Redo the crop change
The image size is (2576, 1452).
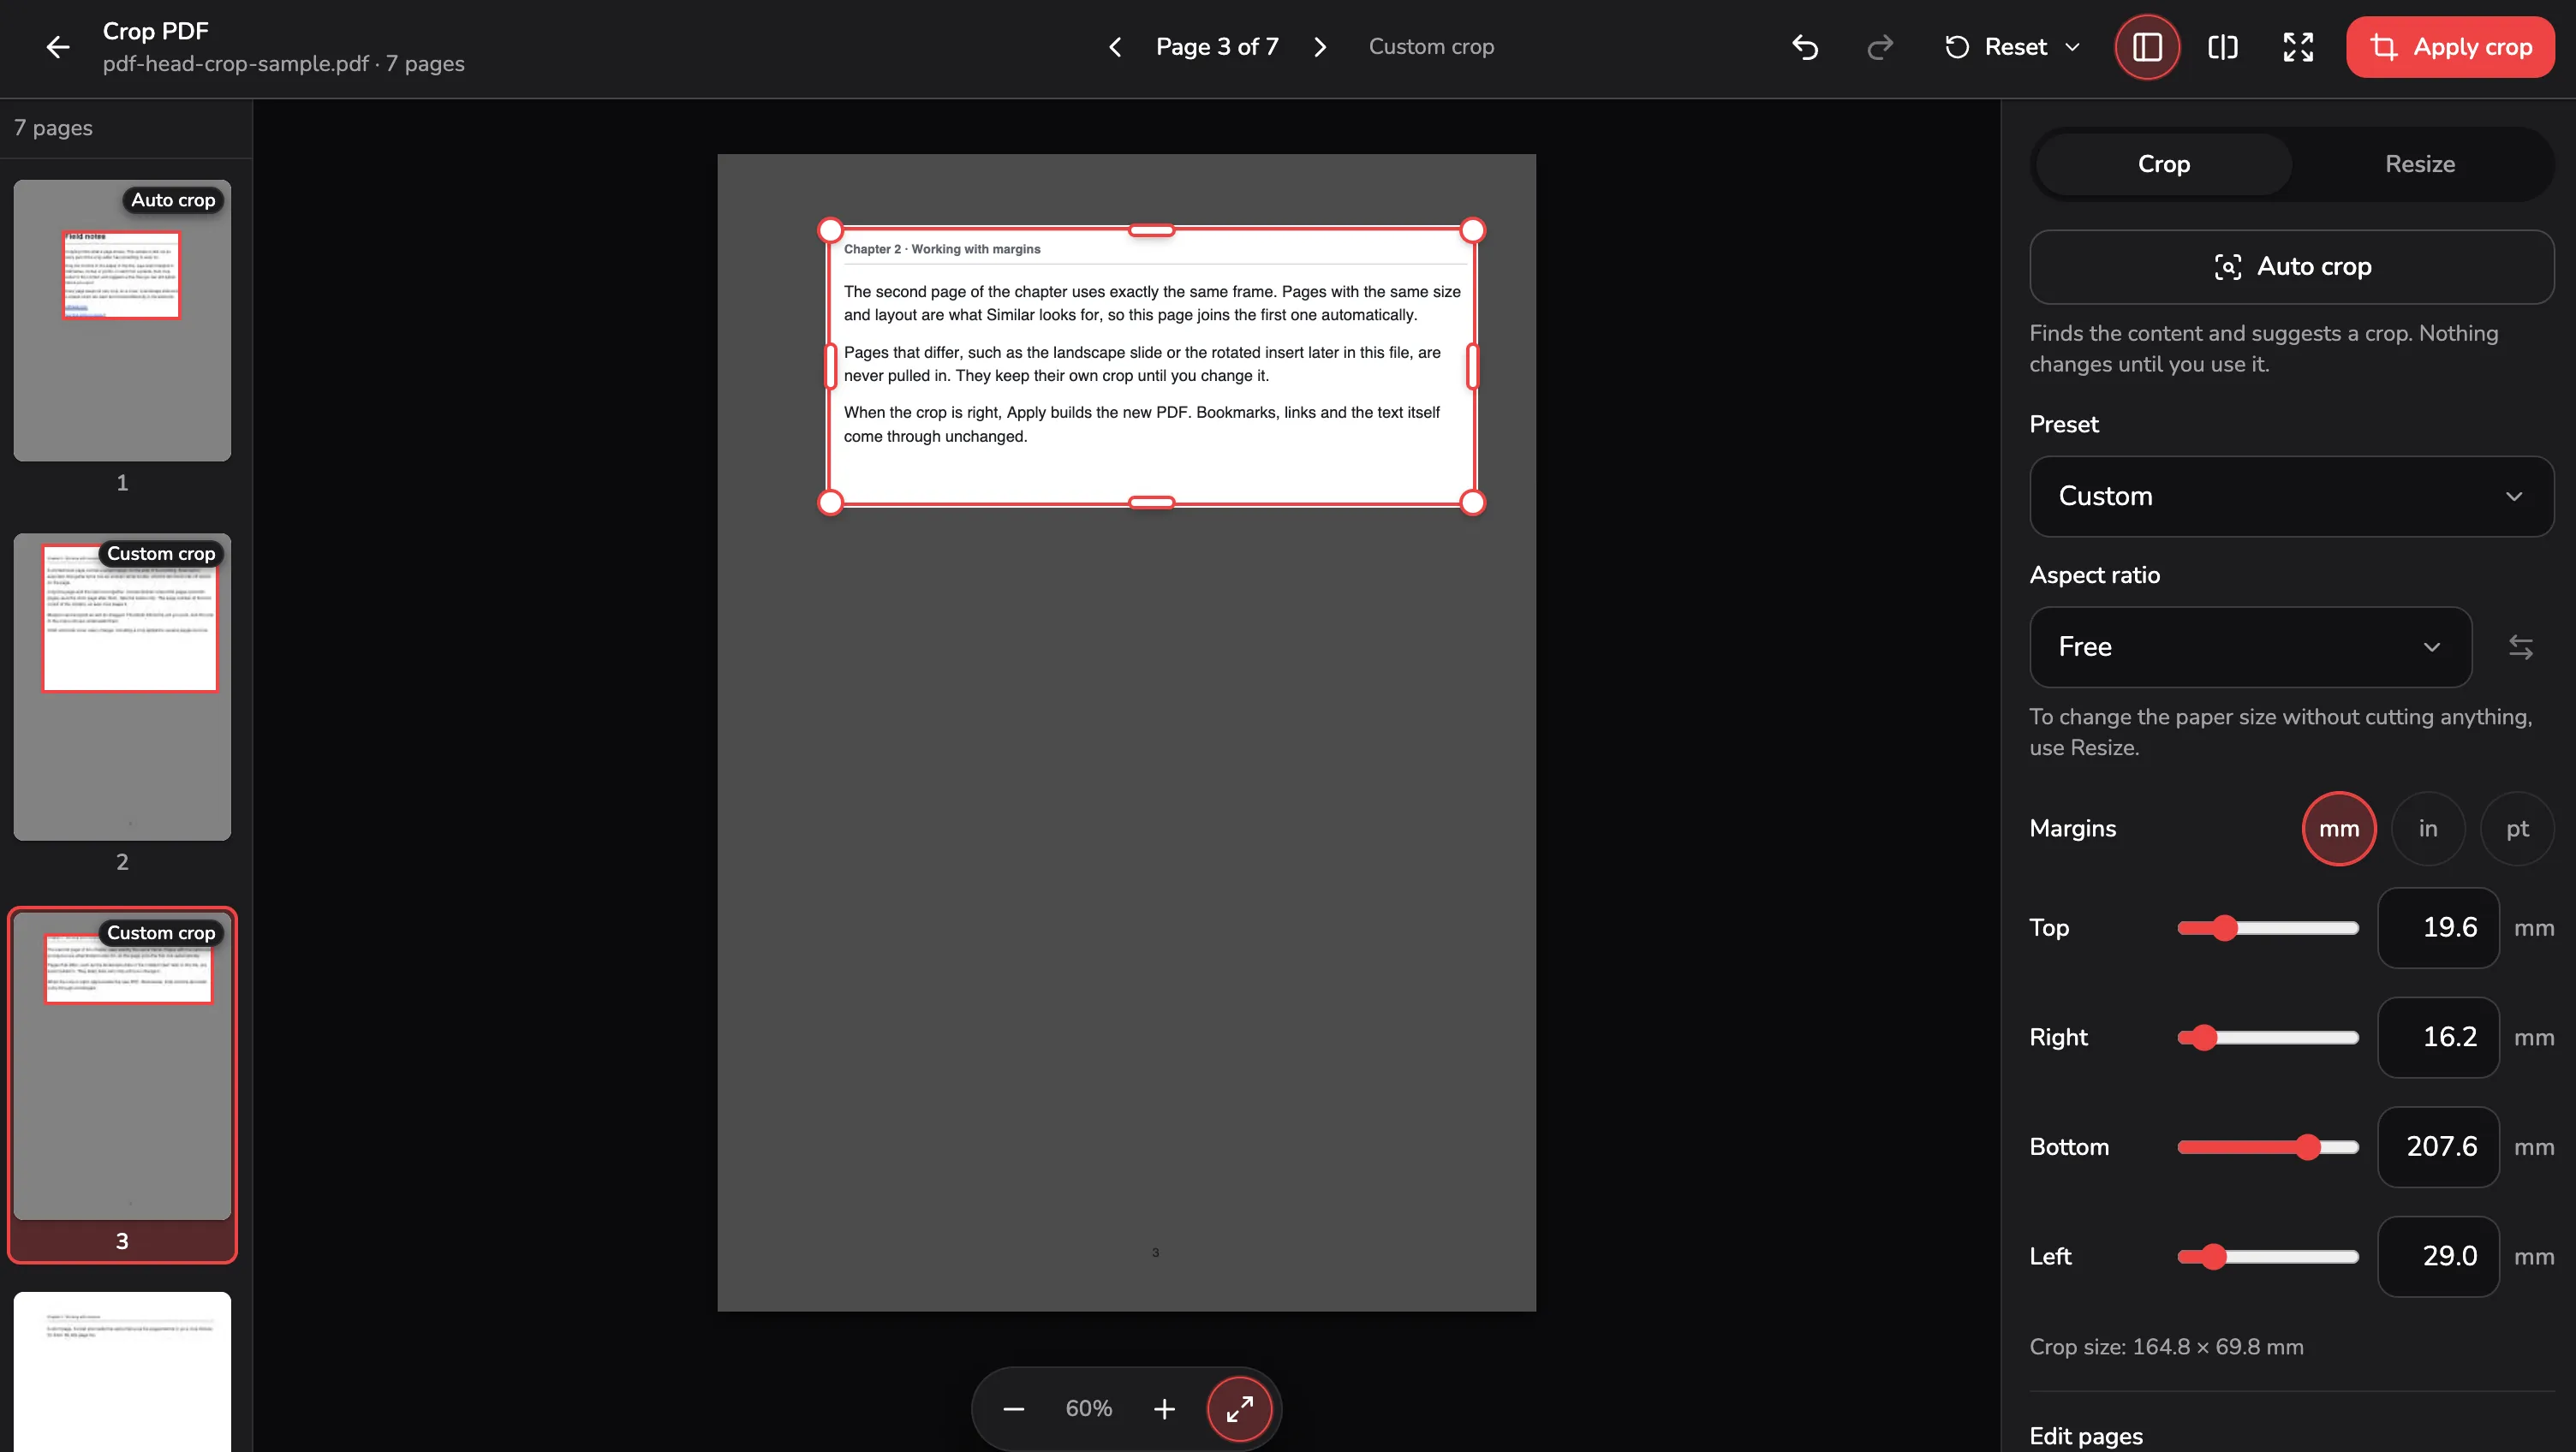(1880, 47)
